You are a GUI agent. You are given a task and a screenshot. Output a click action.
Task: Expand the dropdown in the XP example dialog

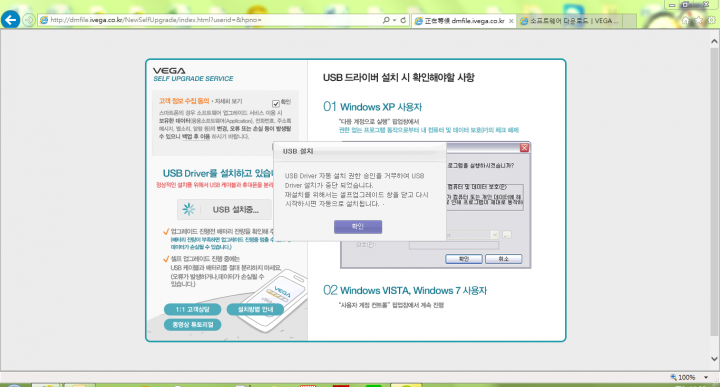(x=495, y=235)
